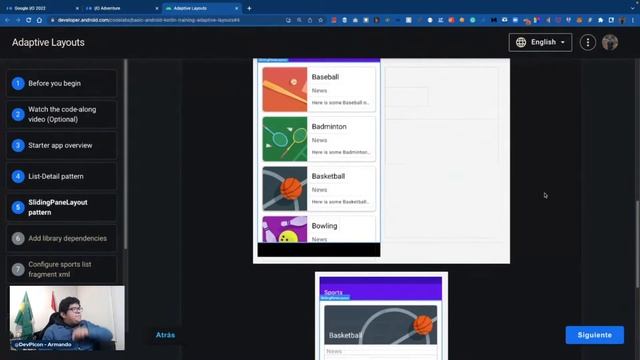This screenshot has height=360, width=640.
Task: Open the codelab more options kebab menu
Action: [x=588, y=42]
